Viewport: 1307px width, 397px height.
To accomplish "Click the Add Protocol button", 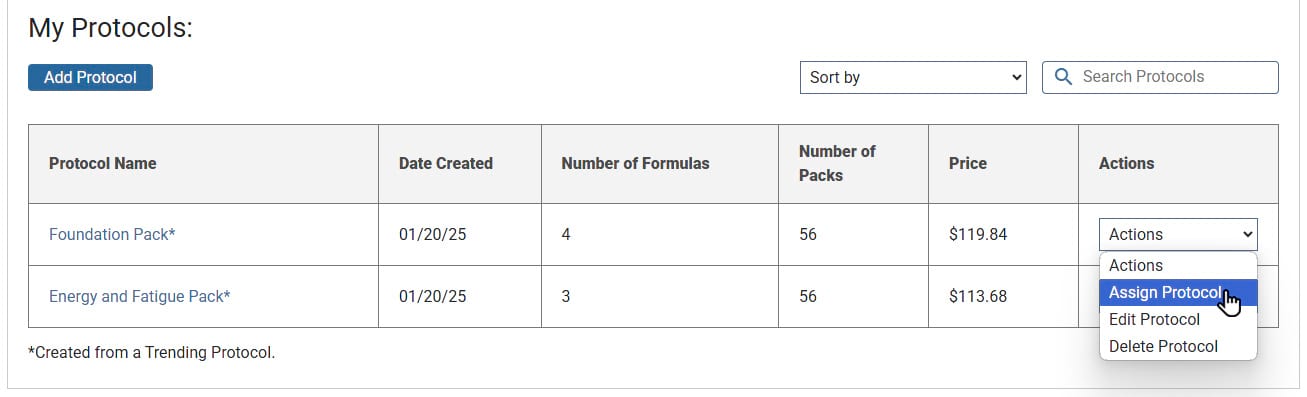I will tap(90, 77).
